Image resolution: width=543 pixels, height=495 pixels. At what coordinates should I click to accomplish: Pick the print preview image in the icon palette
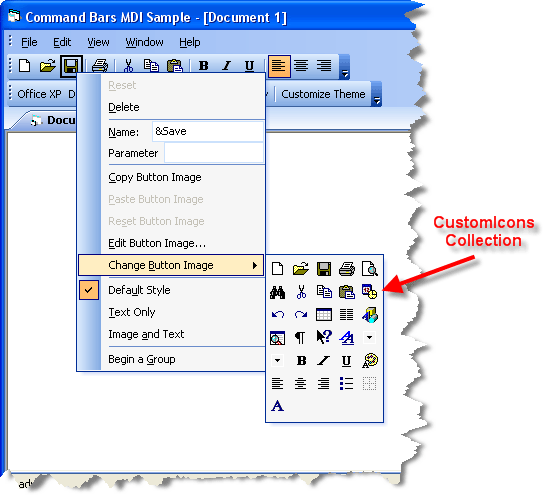(x=370, y=268)
